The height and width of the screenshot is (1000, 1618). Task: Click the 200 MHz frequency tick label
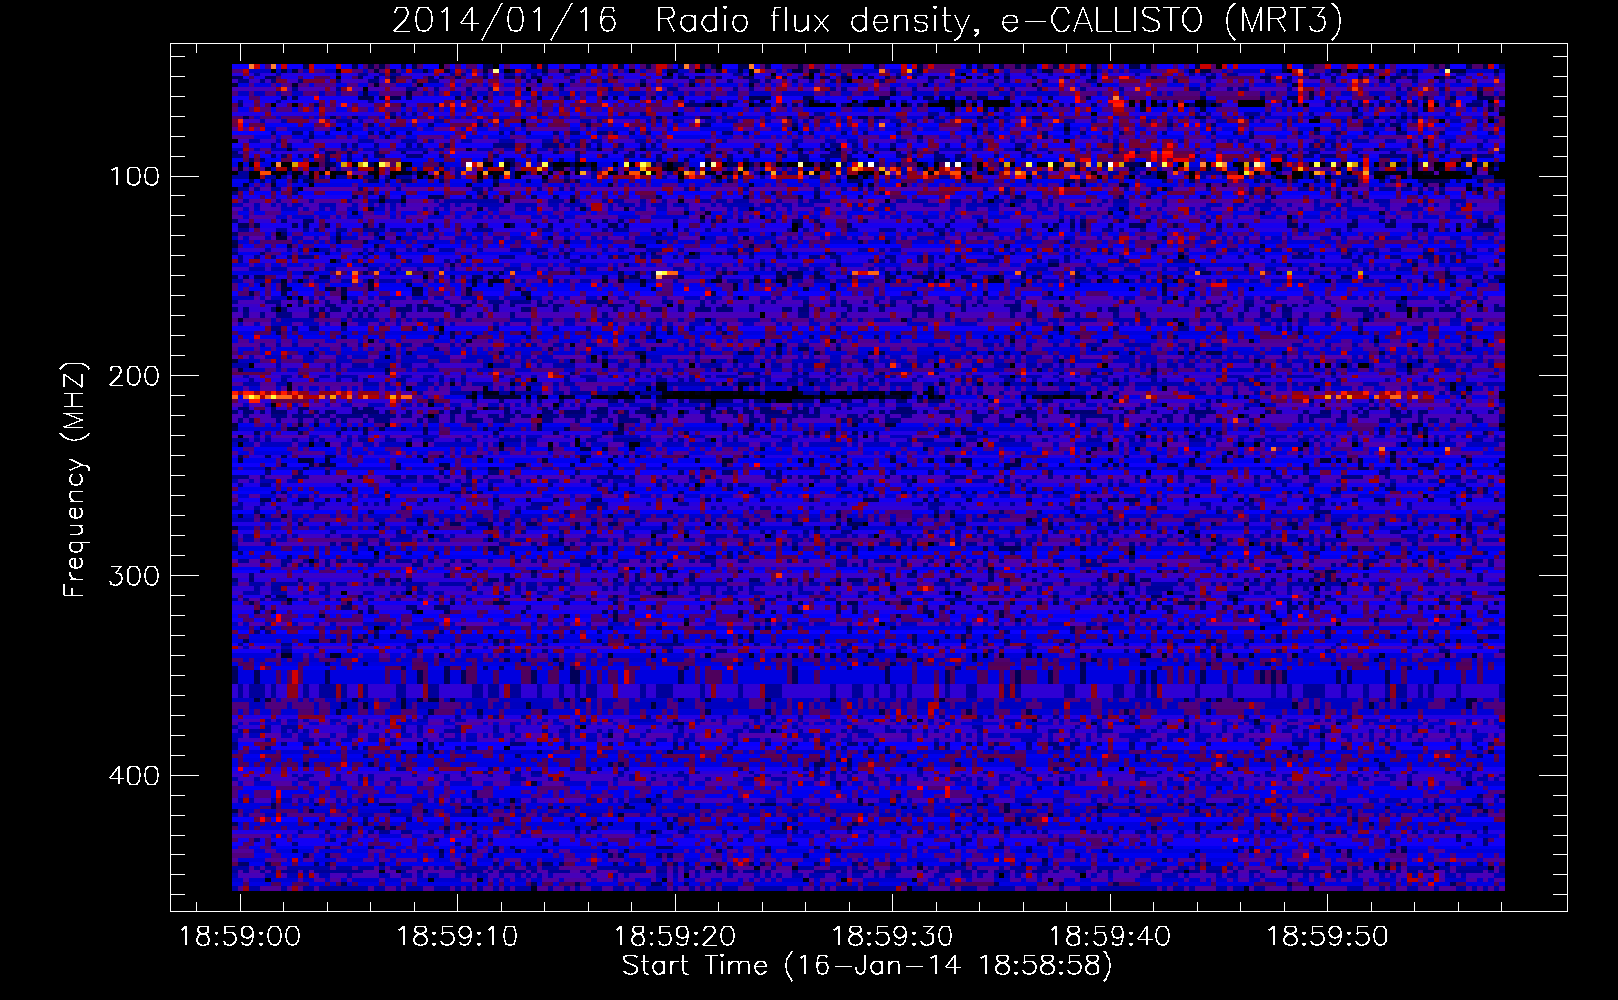(134, 377)
